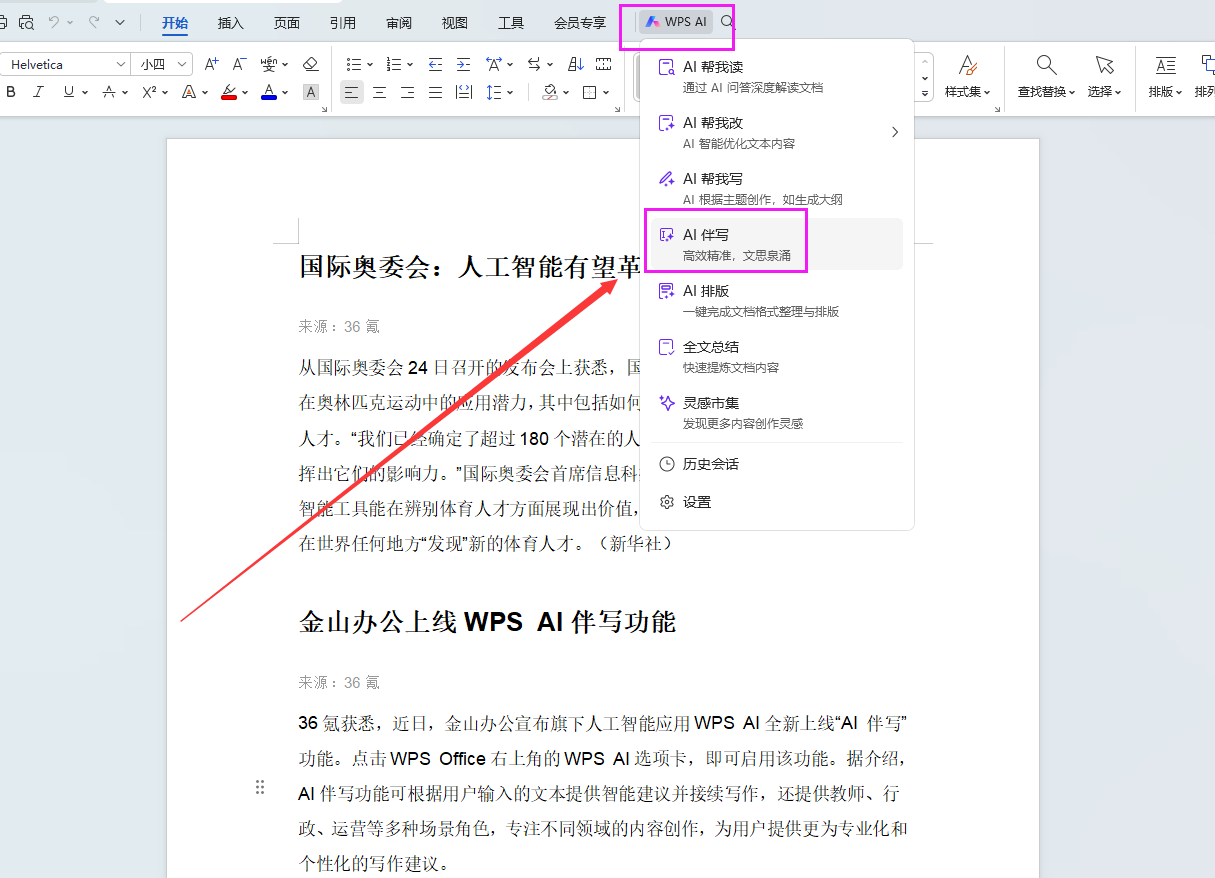Viewport: 1215px width, 878px height.
Task: Open the 排版 dropdown
Action: coord(1165,76)
